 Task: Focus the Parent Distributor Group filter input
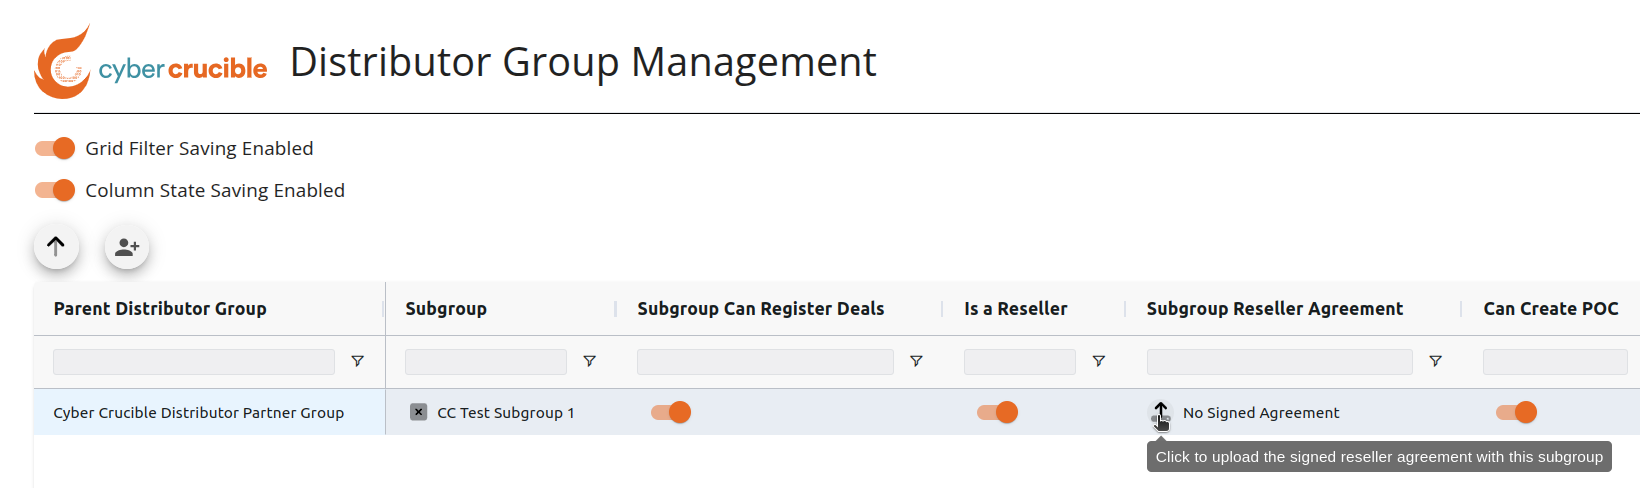[x=194, y=361]
